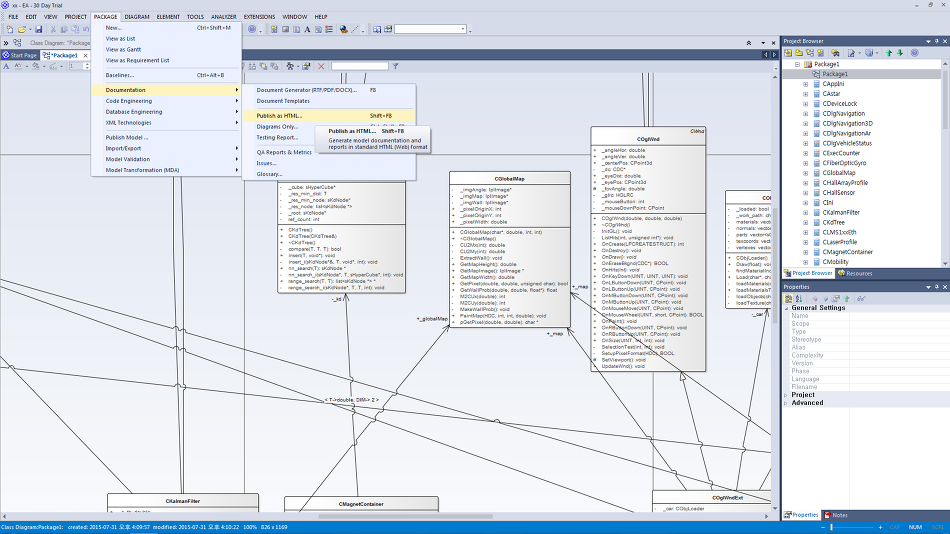This screenshot has height=534, width=950.
Task: Open the FILE menu
Action: [x=13, y=17]
